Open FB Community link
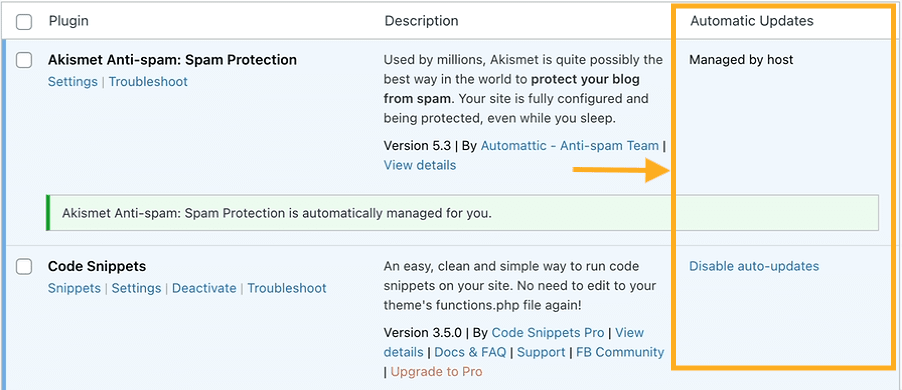 point(620,352)
